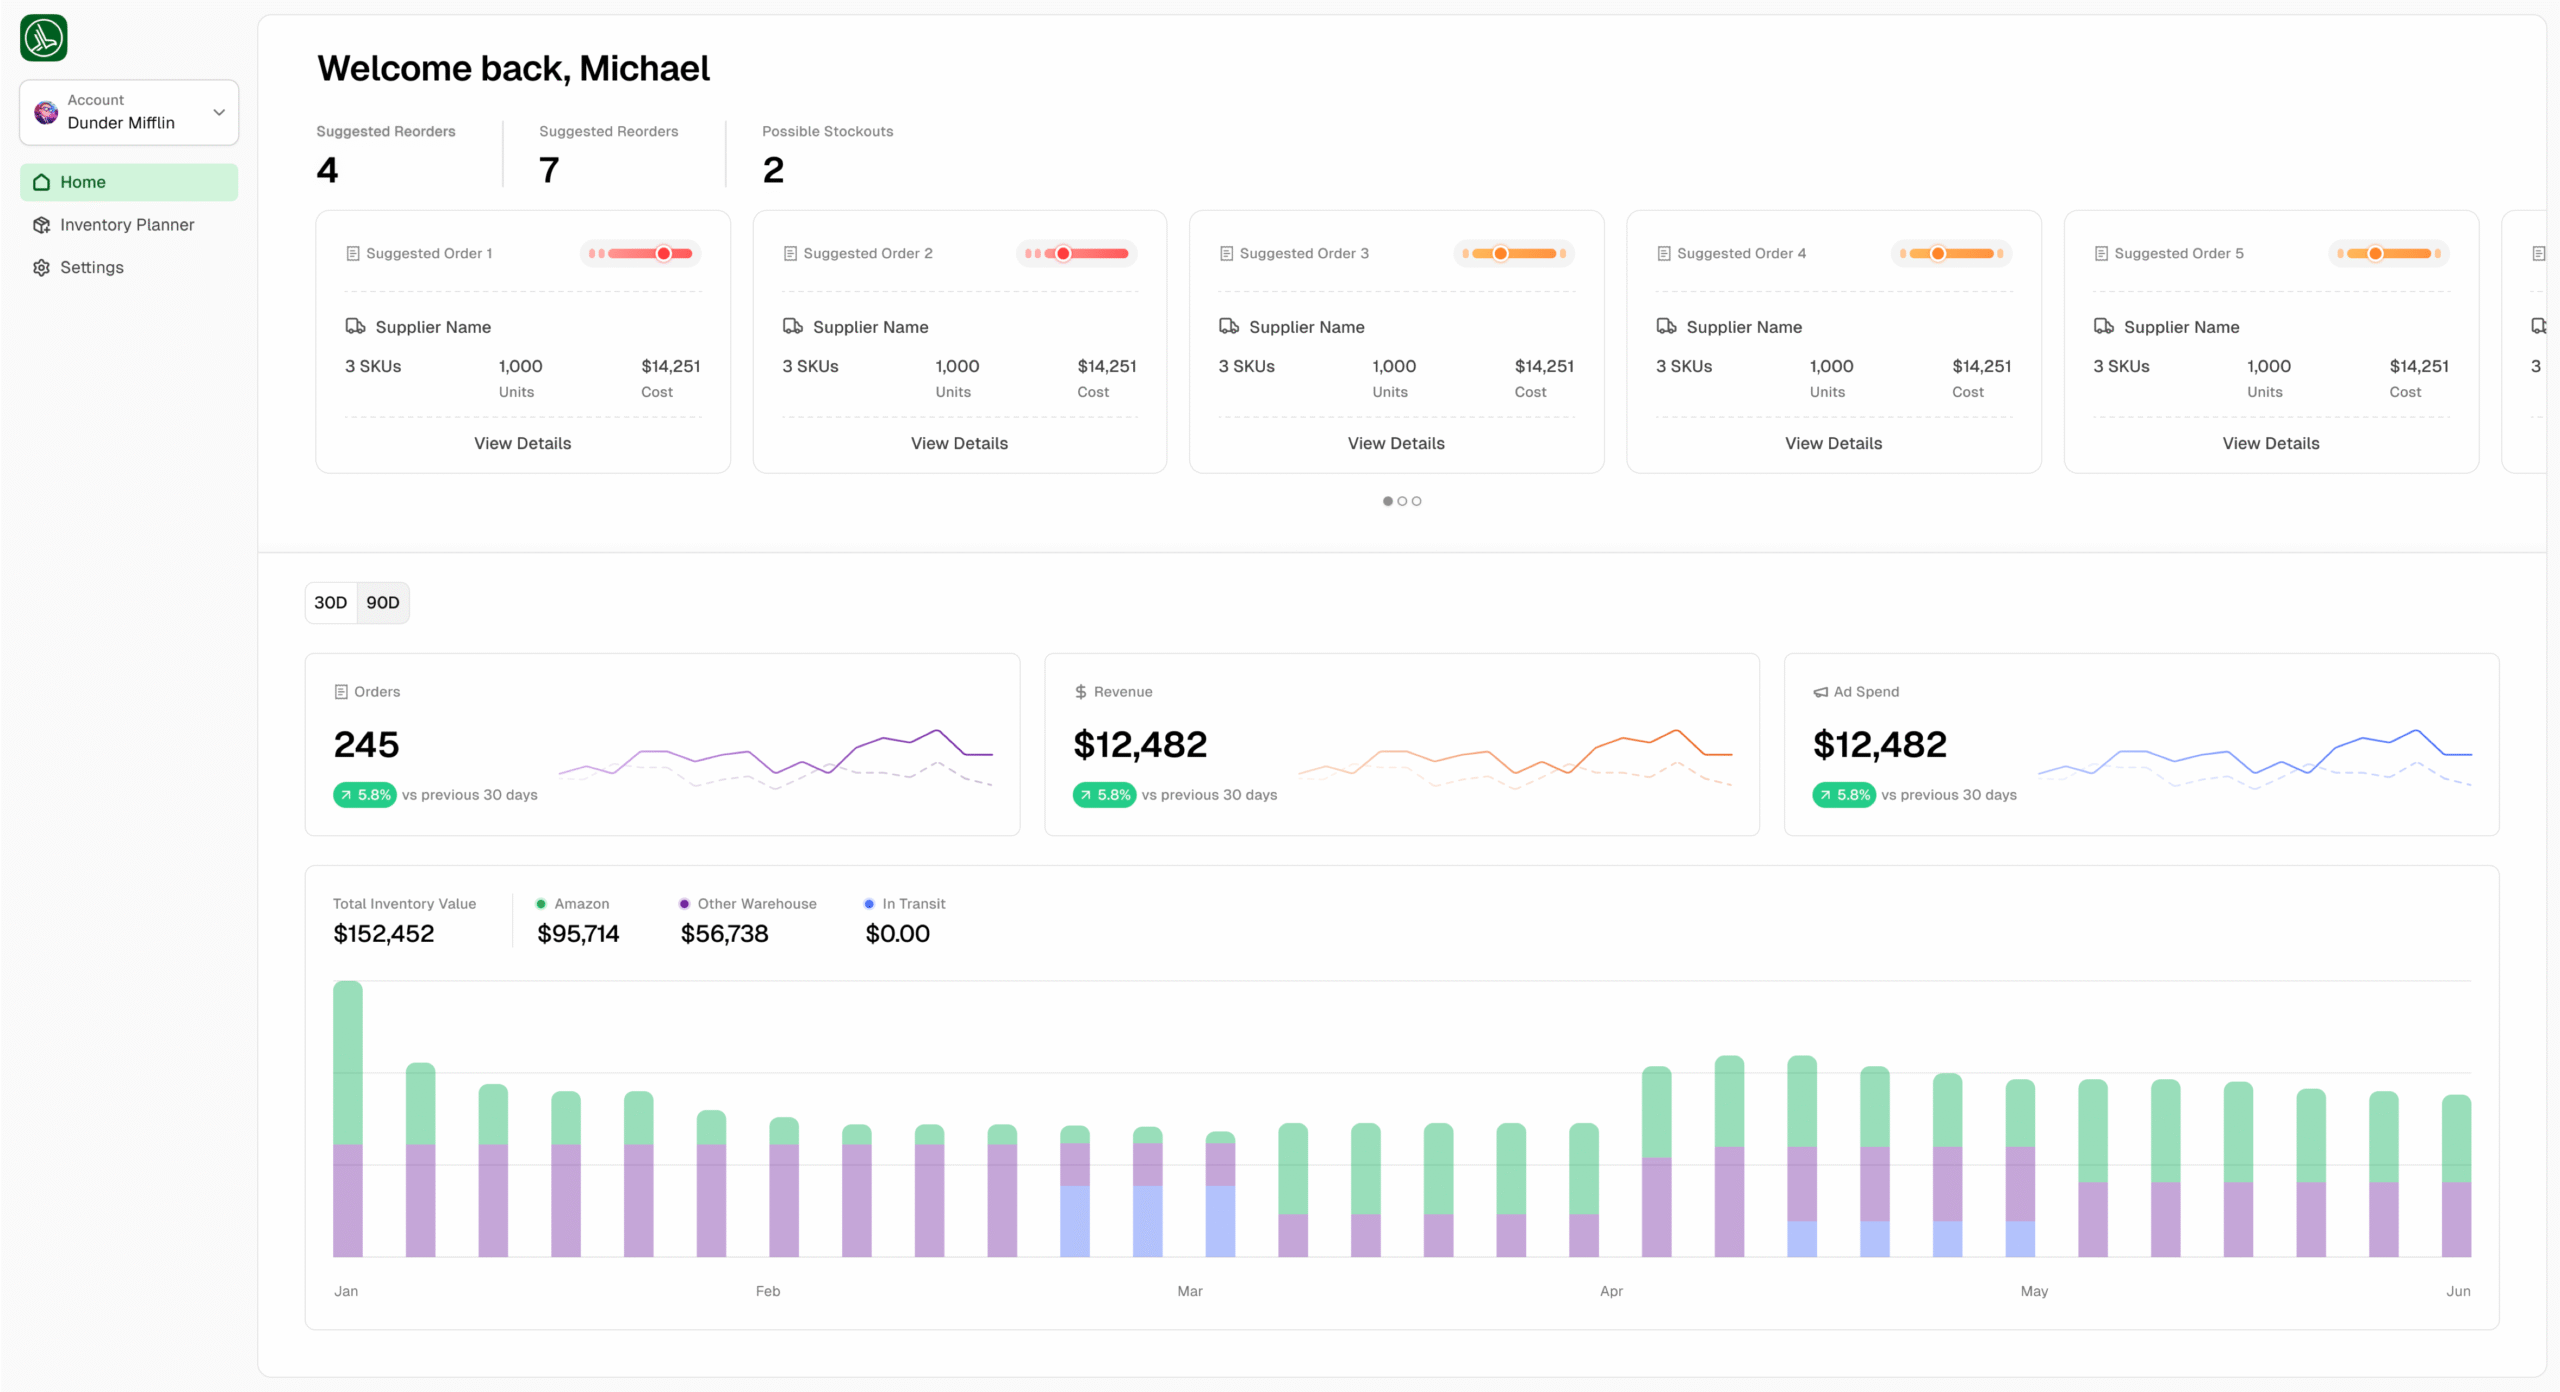The image size is (2560, 1392).
Task: Click View Details on Suggested Order 5
Action: [x=2270, y=443]
